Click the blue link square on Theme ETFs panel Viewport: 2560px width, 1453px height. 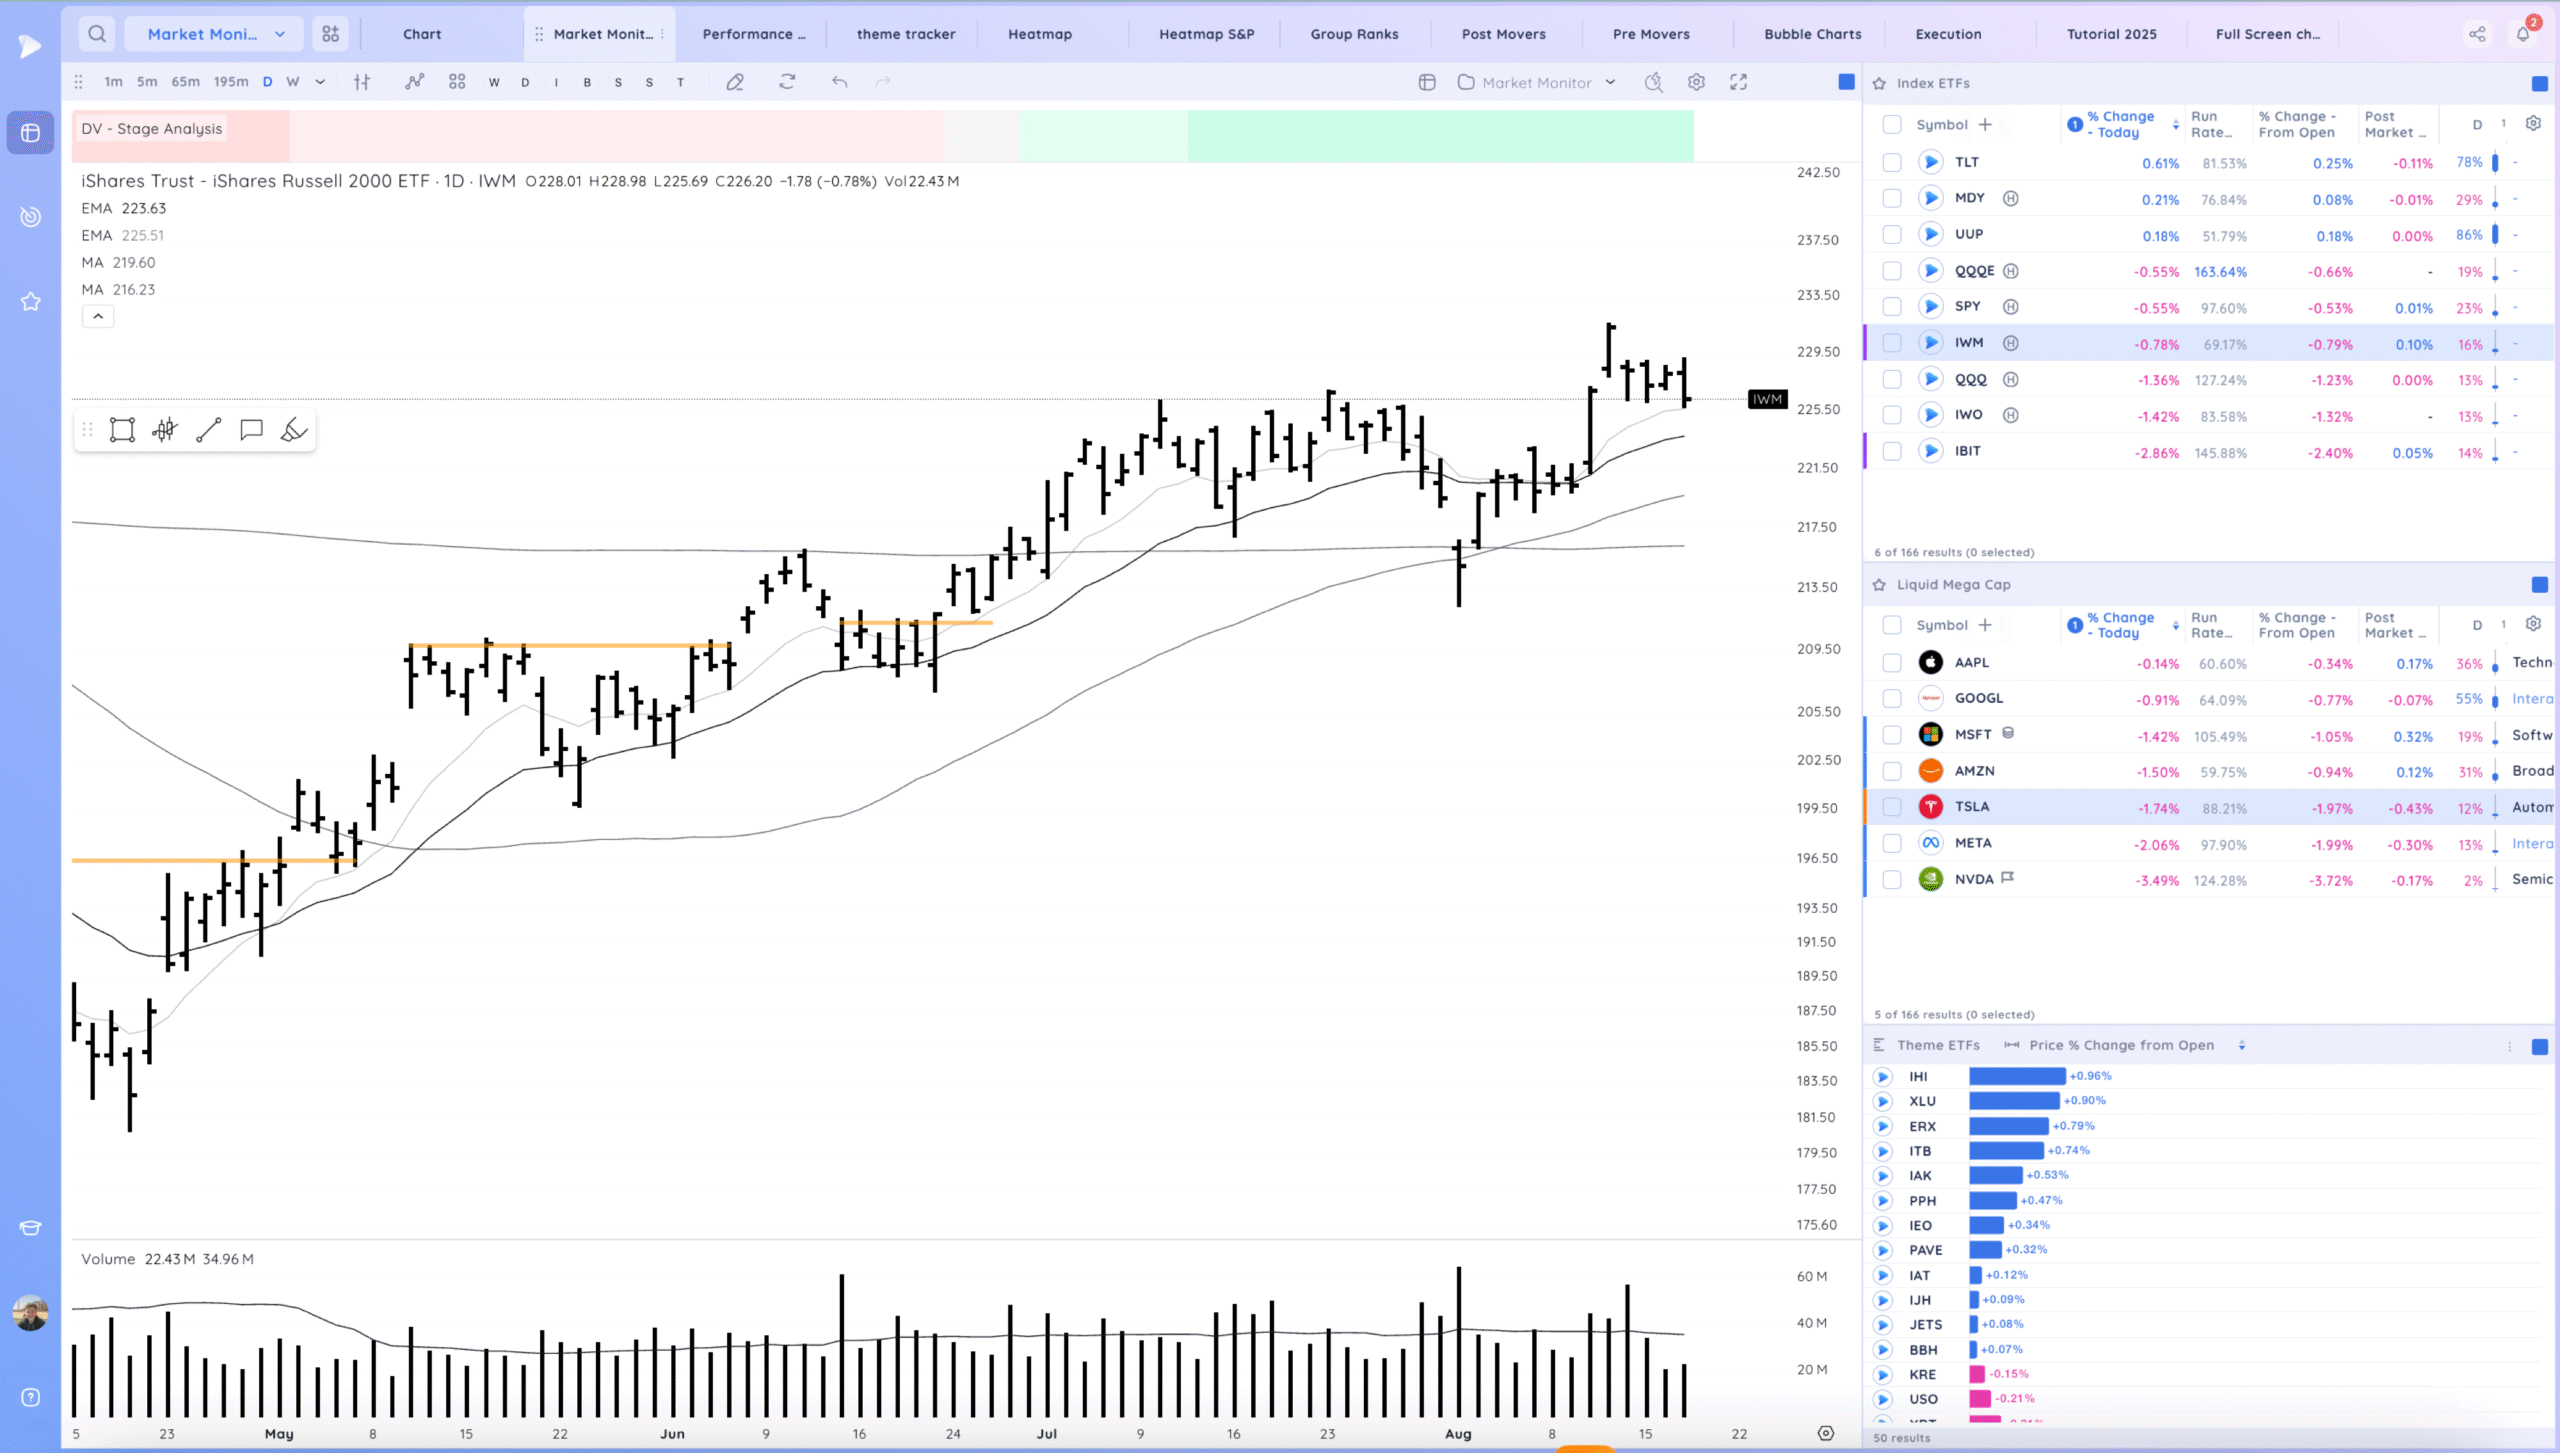coord(2540,1046)
